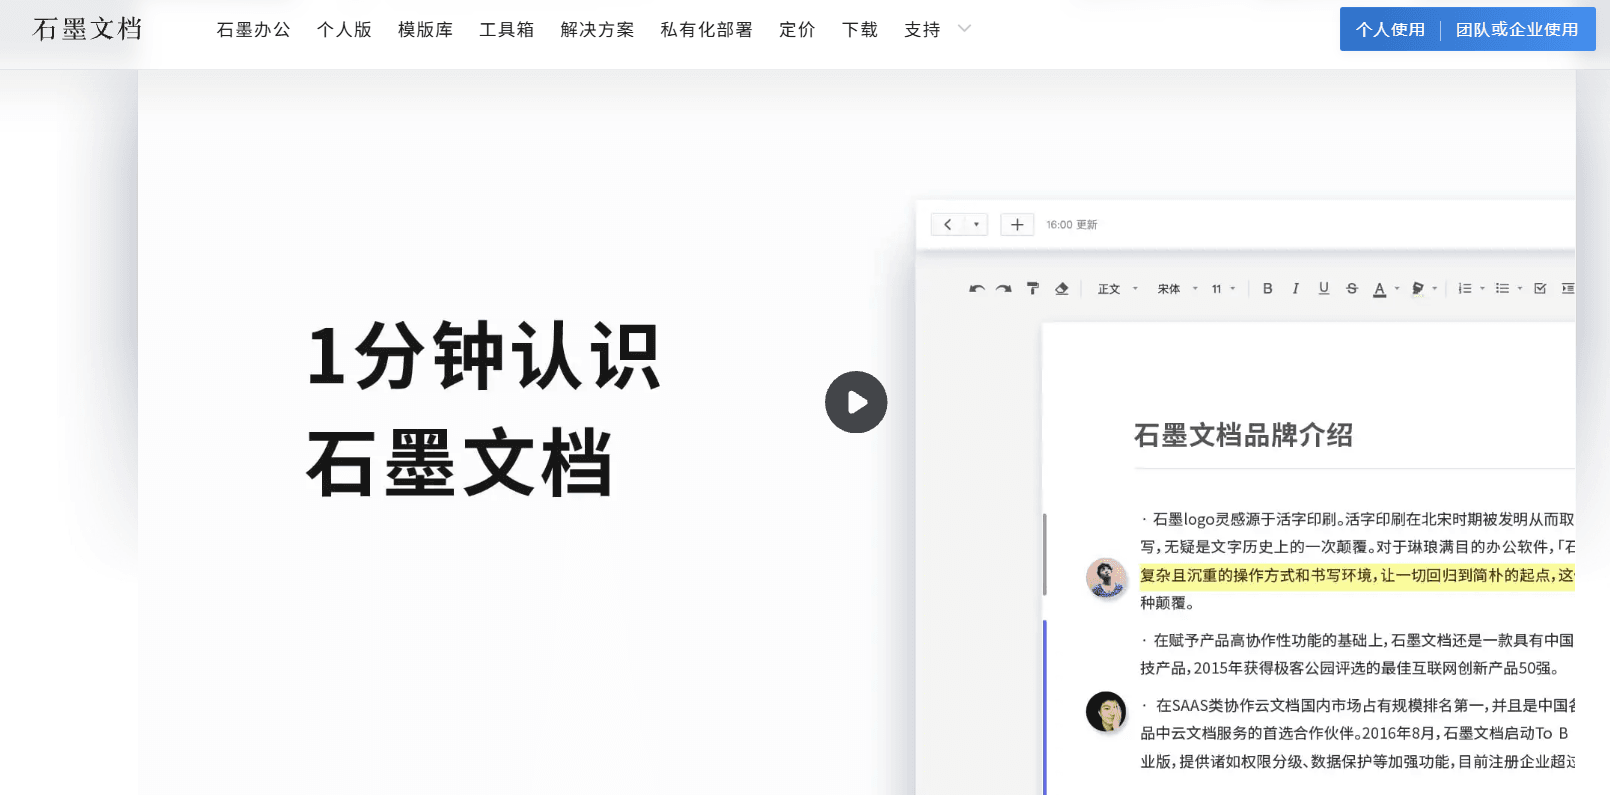Play the 1-minute intro video
1610x795 pixels.
click(856, 402)
